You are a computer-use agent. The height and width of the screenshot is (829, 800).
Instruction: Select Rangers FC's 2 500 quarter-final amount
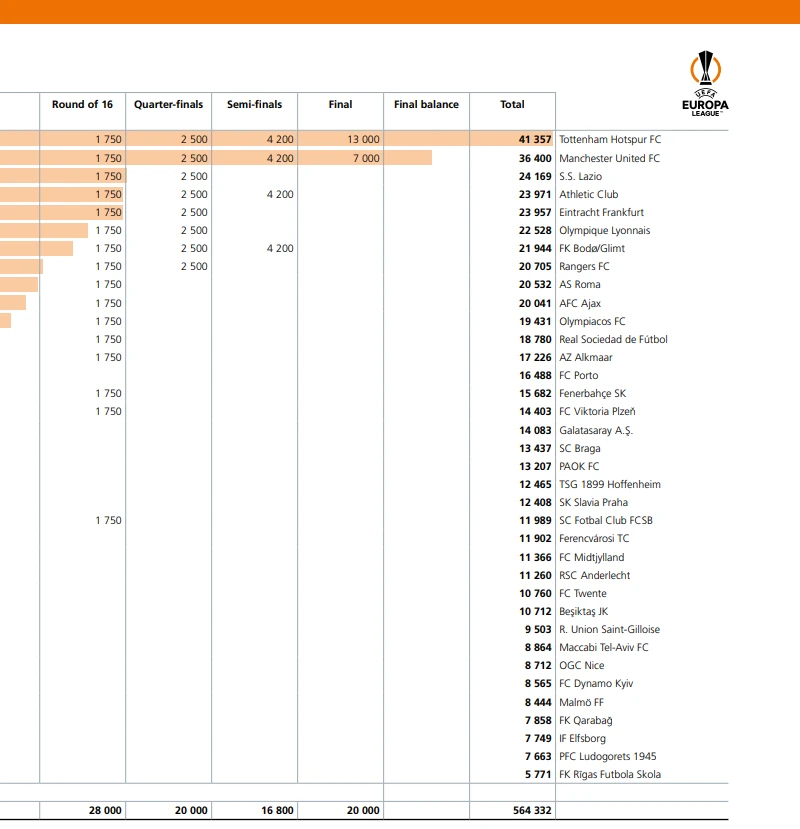pos(194,266)
